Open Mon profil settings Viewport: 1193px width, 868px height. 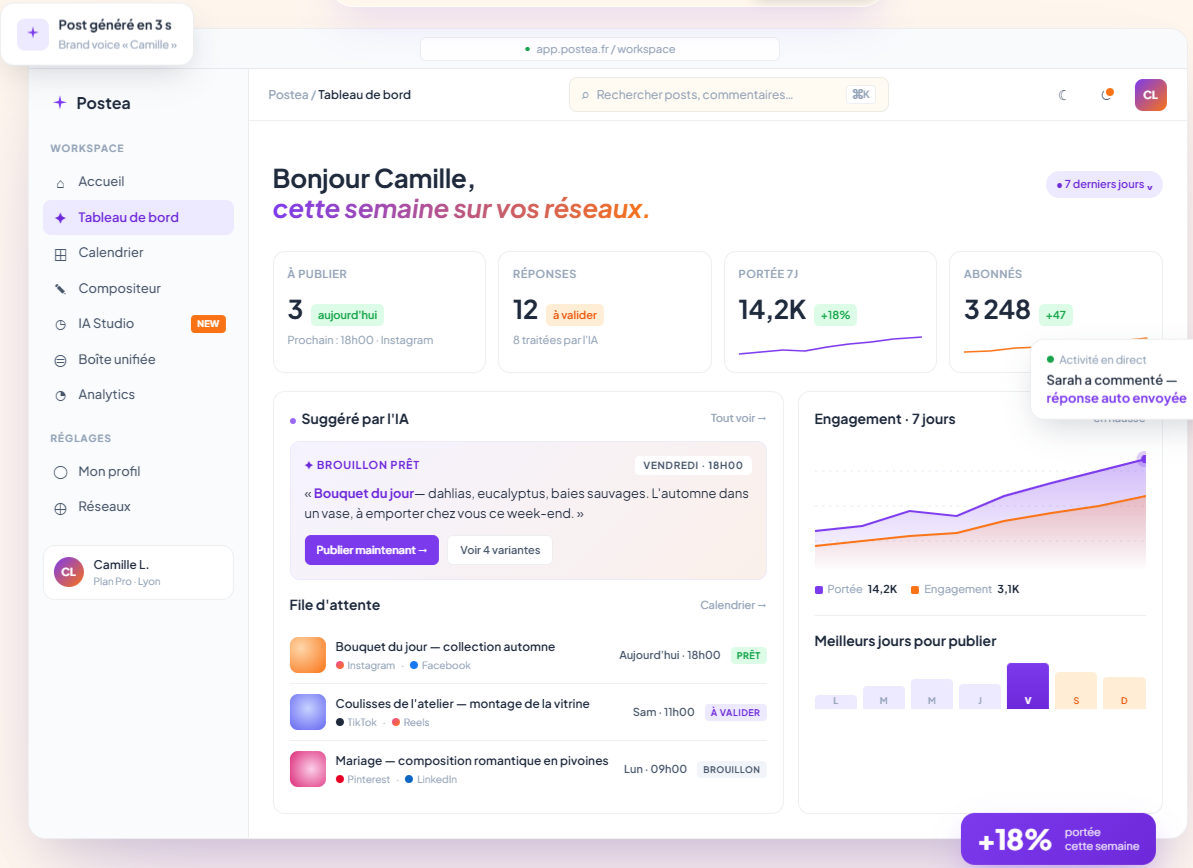(138, 472)
